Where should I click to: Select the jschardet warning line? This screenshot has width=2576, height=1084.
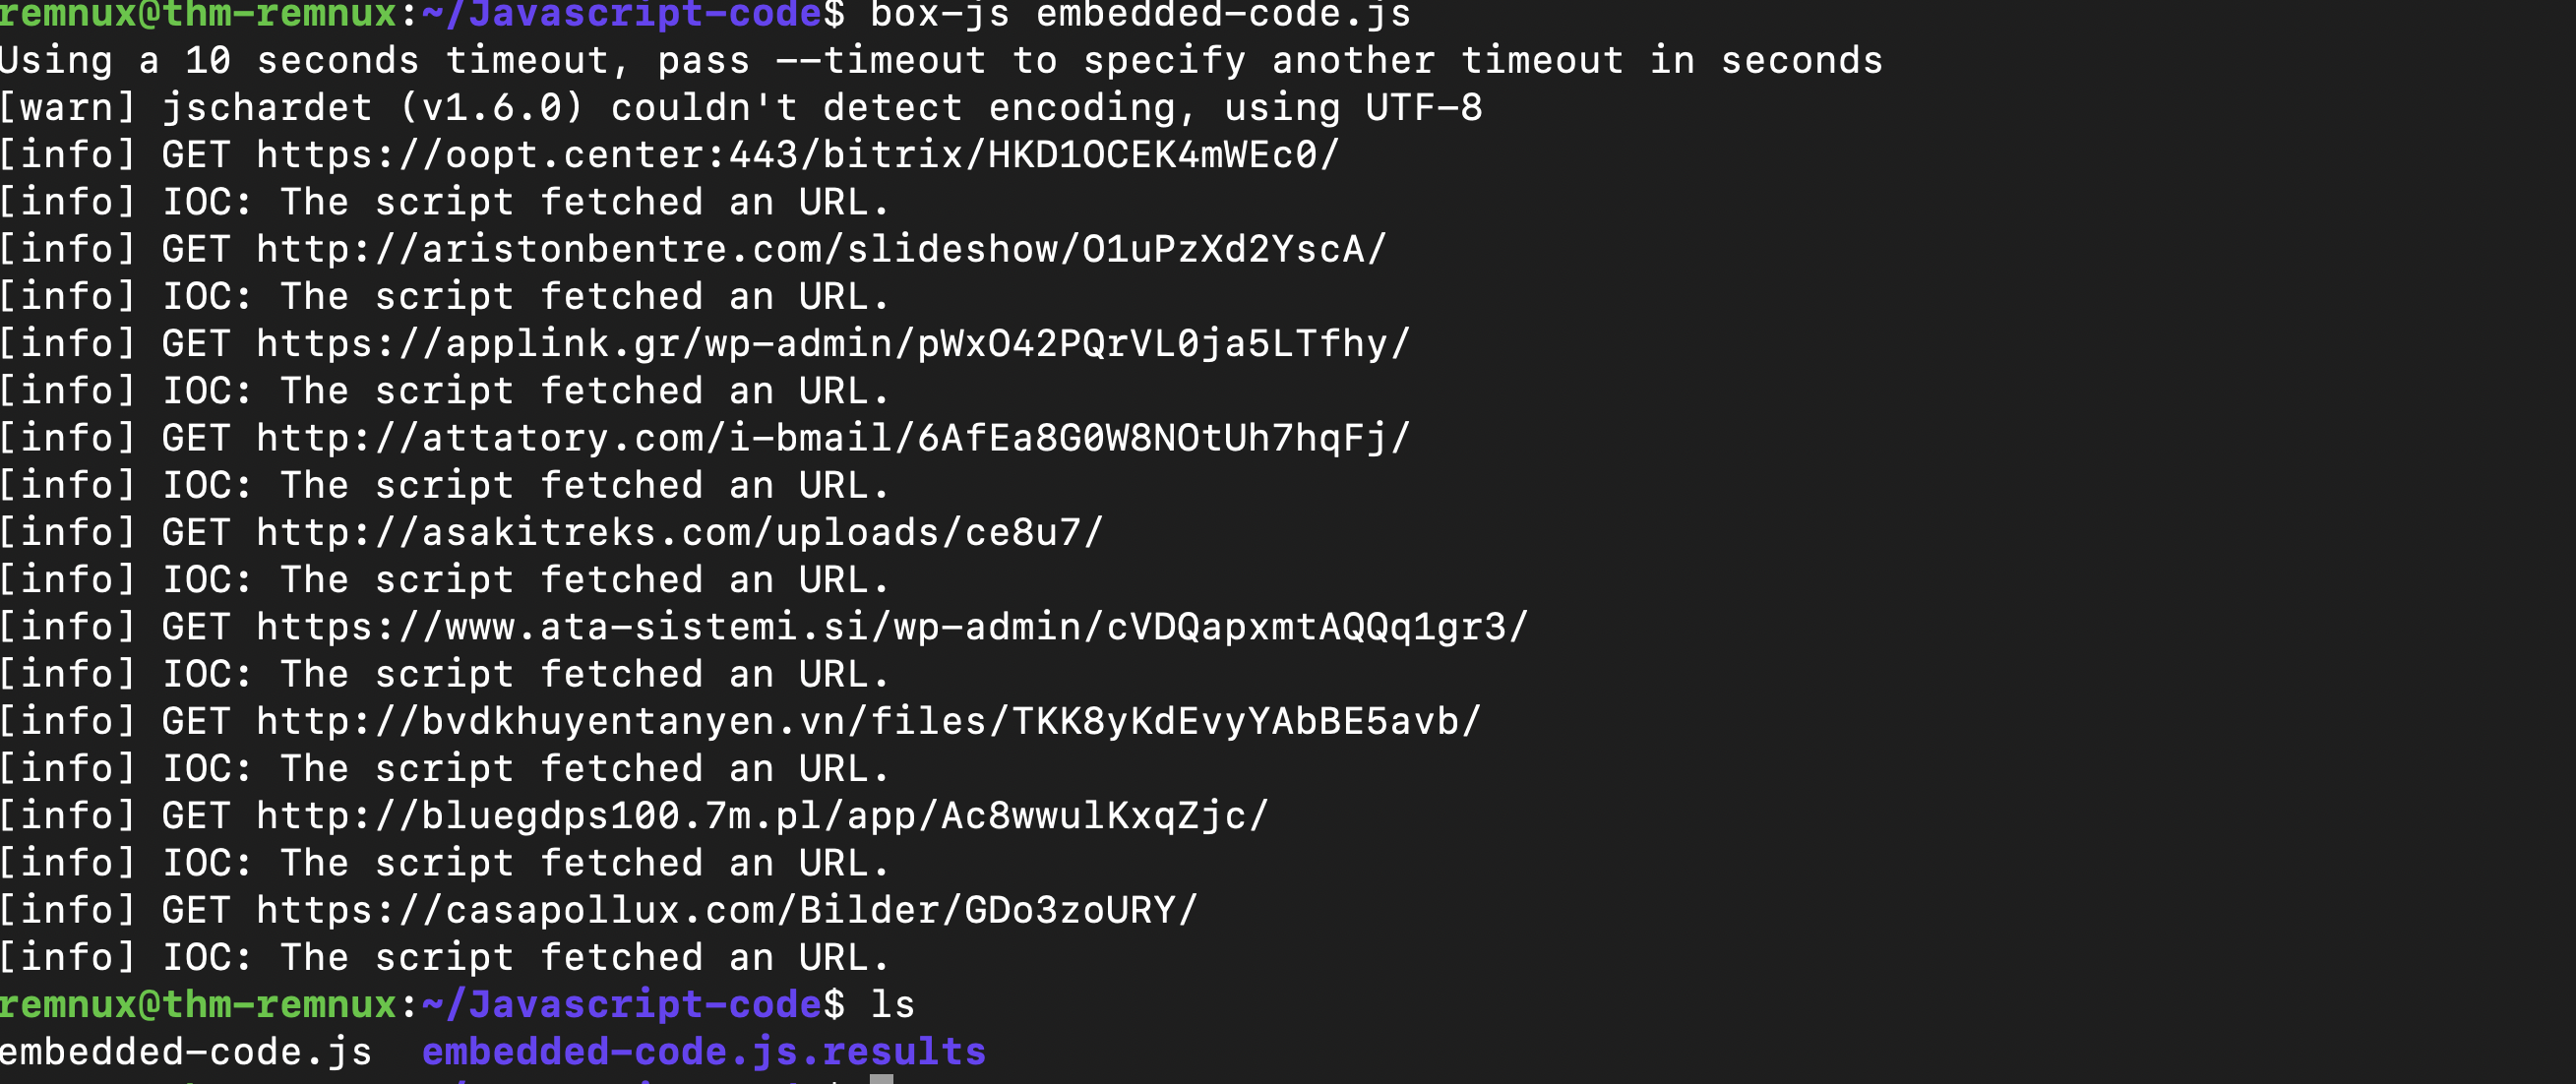pos(741,108)
